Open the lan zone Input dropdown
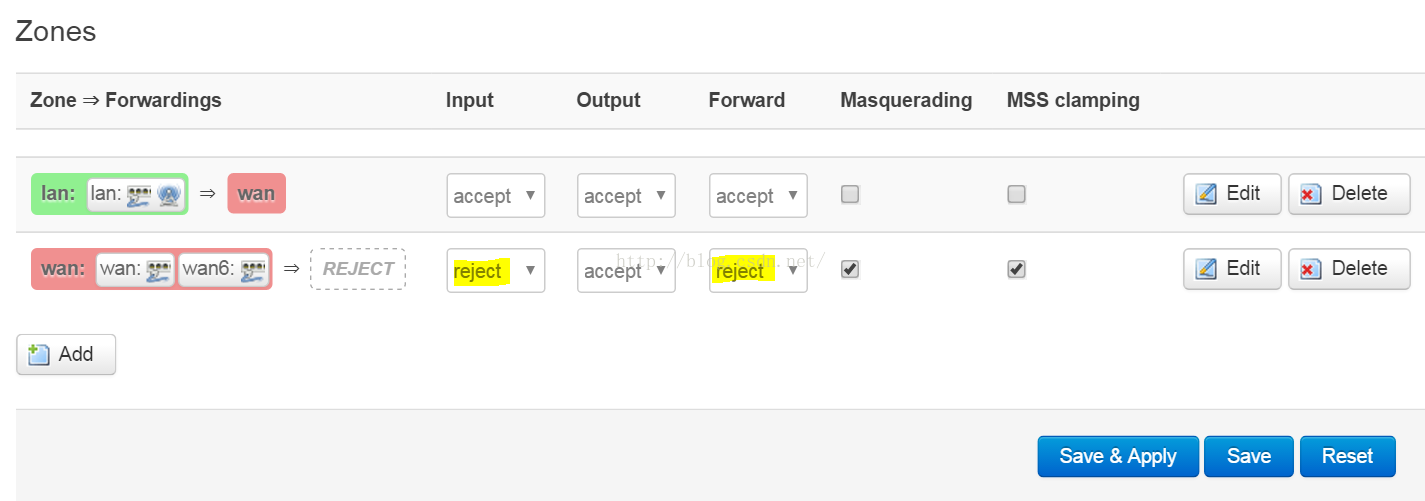This screenshot has height=501, width=1425. pos(496,196)
